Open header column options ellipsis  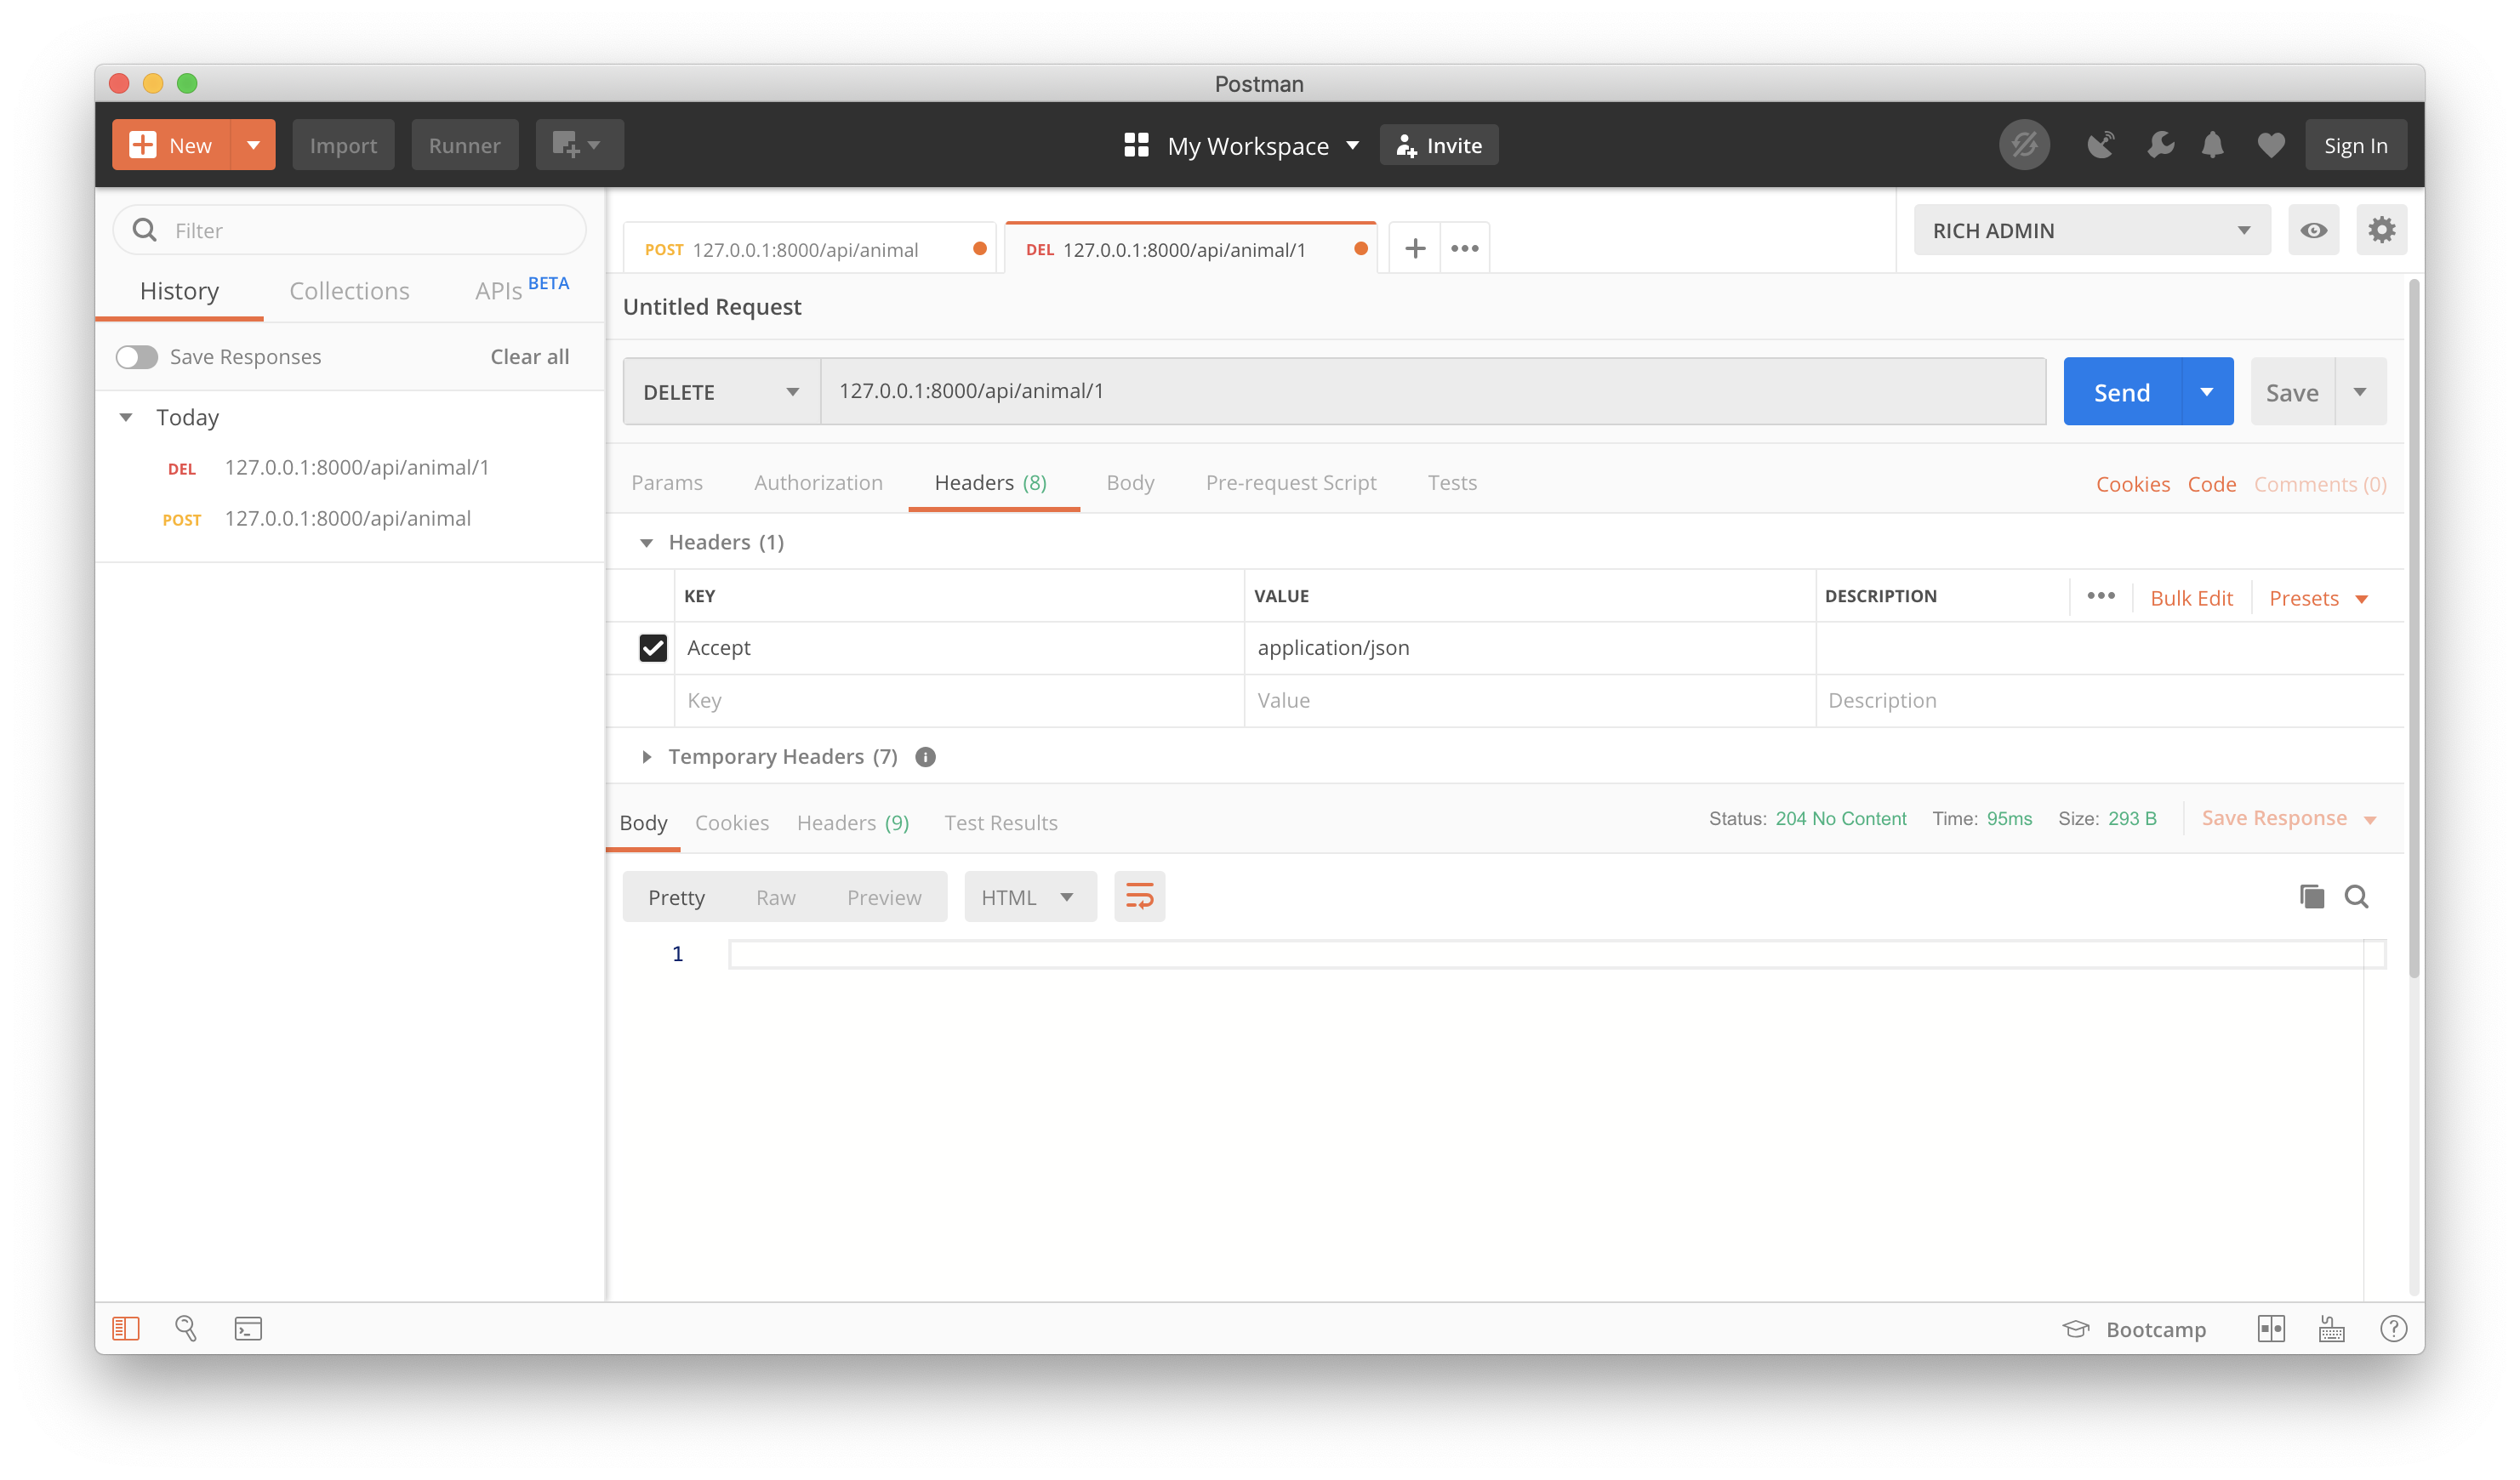pyautogui.click(x=2100, y=596)
